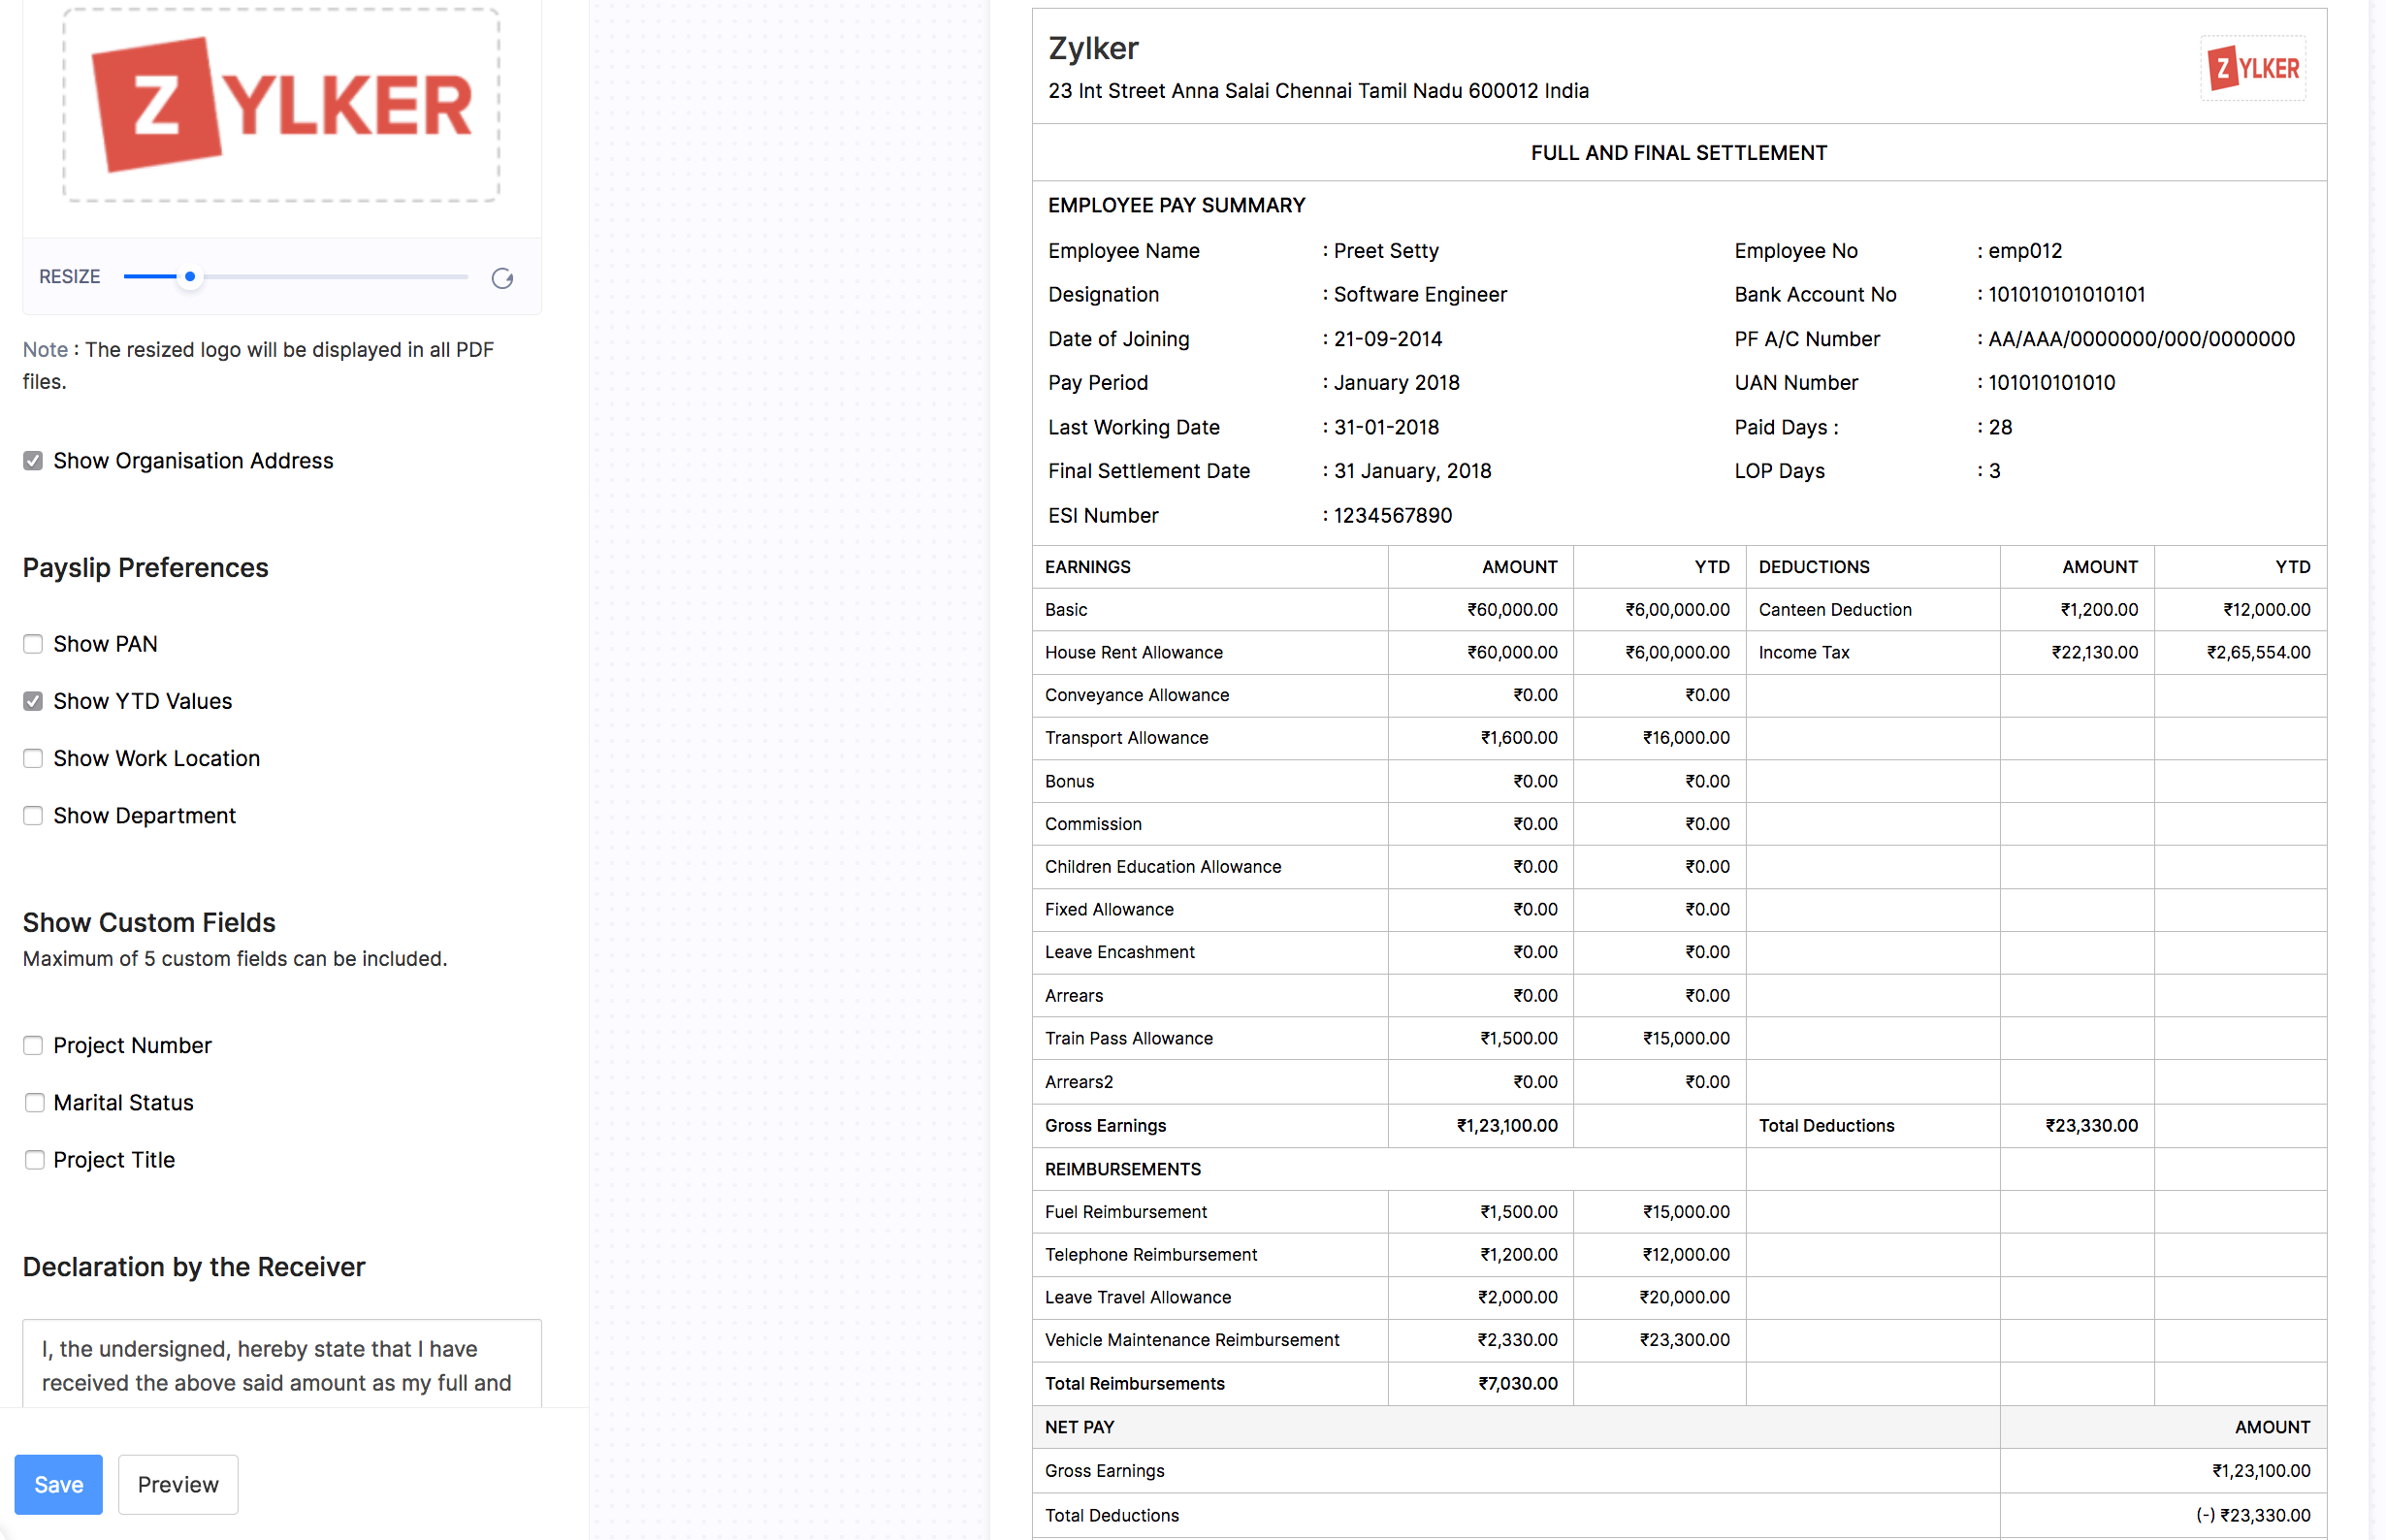Click Total Reimbursements amount '₹7,030.00'
This screenshot has width=2386, height=1540.
click(1517, 1384)
